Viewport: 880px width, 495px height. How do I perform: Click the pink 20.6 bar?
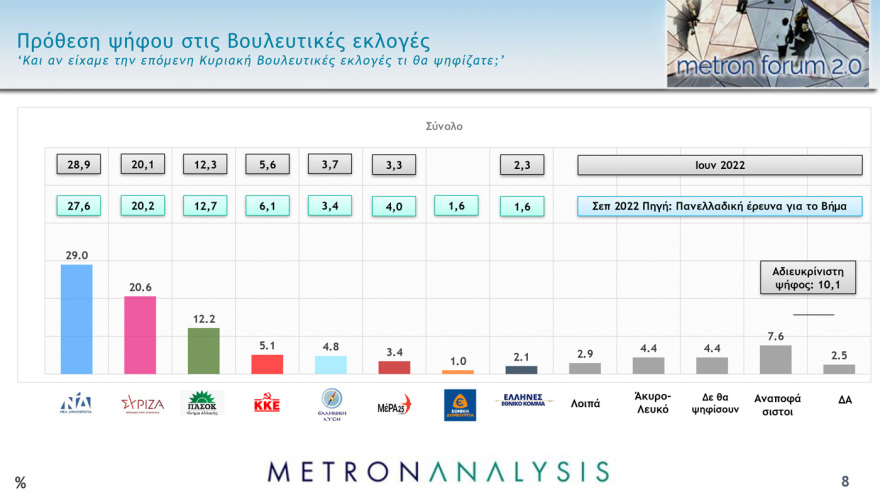pyautogui.click(x=140, y=335)
